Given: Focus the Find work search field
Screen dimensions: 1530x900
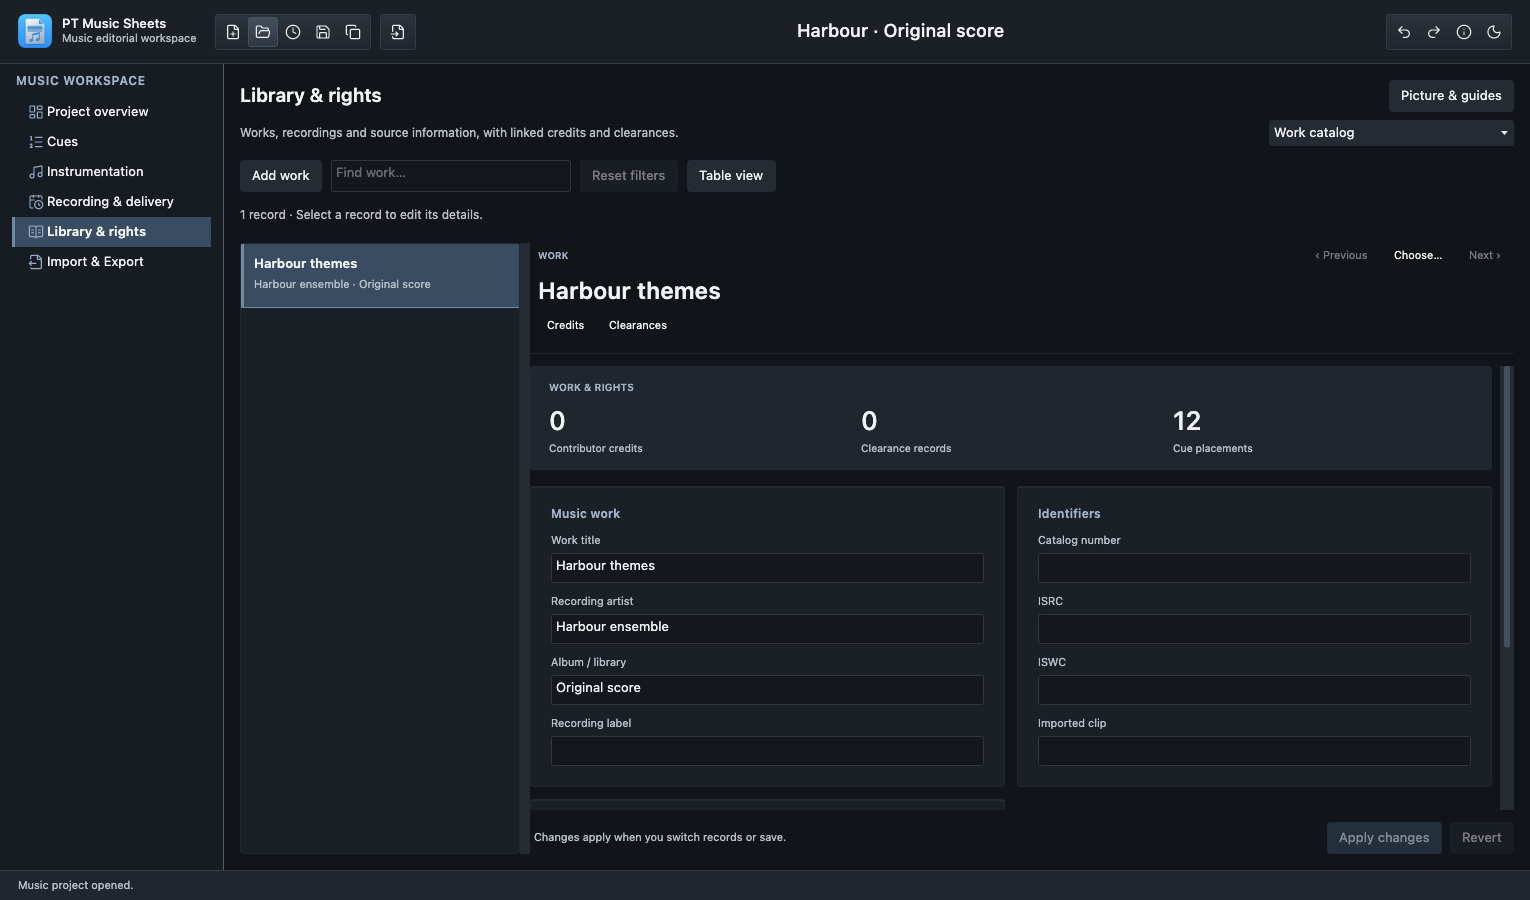Looking at the screenshot, I should point(451,176).
